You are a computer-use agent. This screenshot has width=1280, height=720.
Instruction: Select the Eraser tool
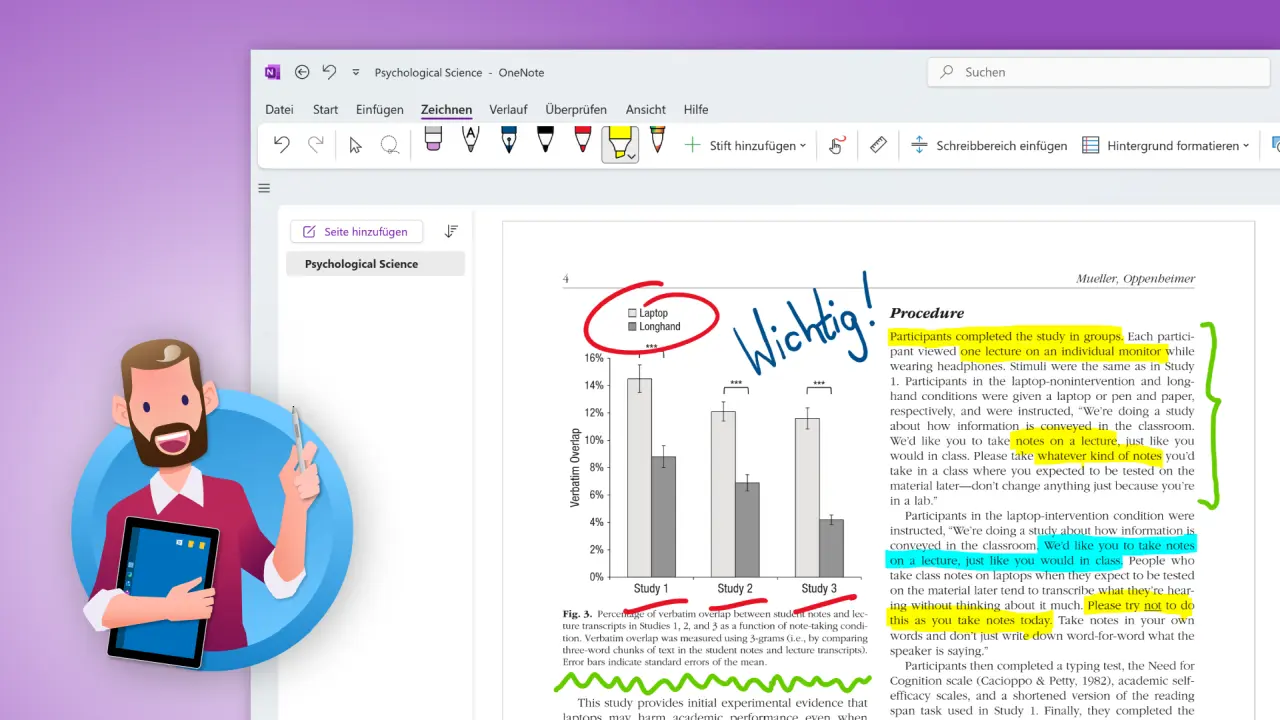coord(432,144)
